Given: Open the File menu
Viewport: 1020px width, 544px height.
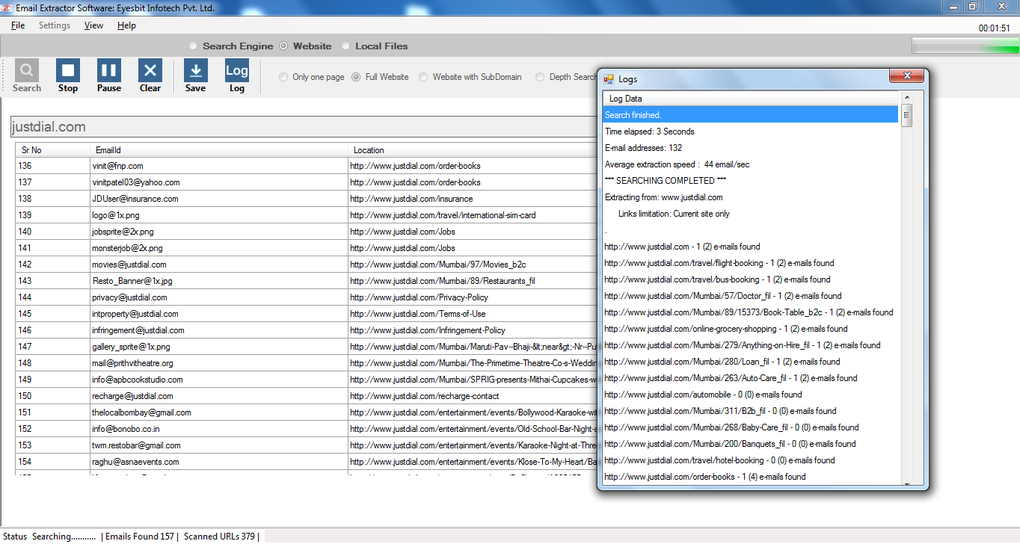Looking at the screenshot, I should click(18, 25).
